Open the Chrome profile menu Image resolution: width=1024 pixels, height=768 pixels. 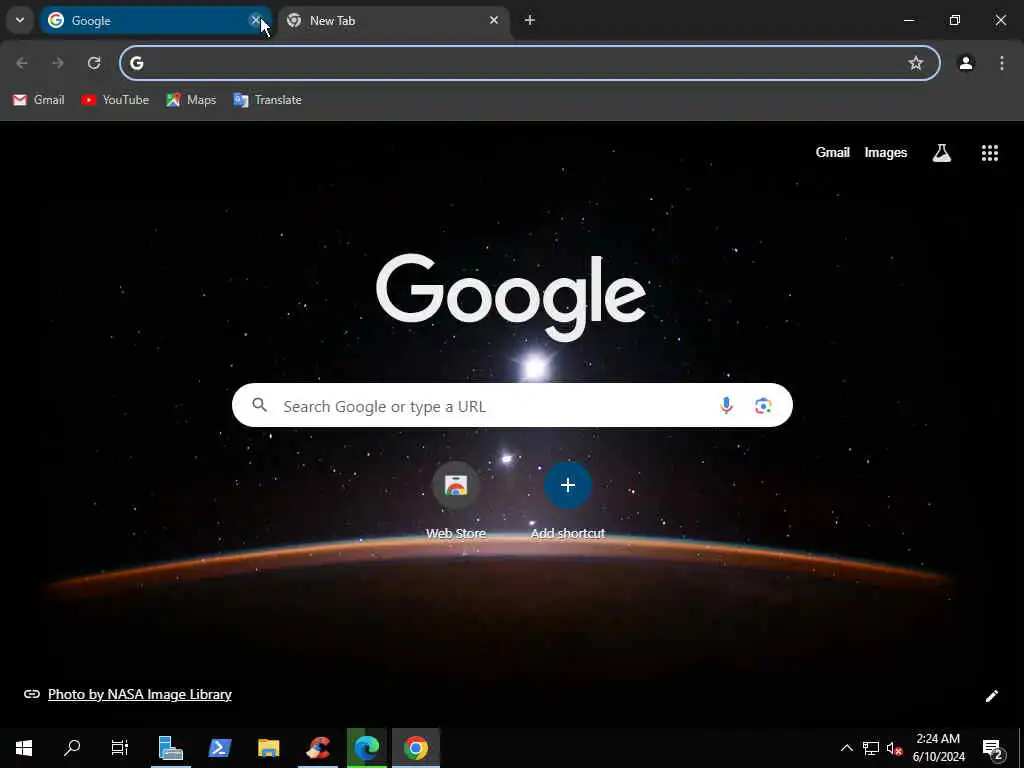click(x=966, y=63)
